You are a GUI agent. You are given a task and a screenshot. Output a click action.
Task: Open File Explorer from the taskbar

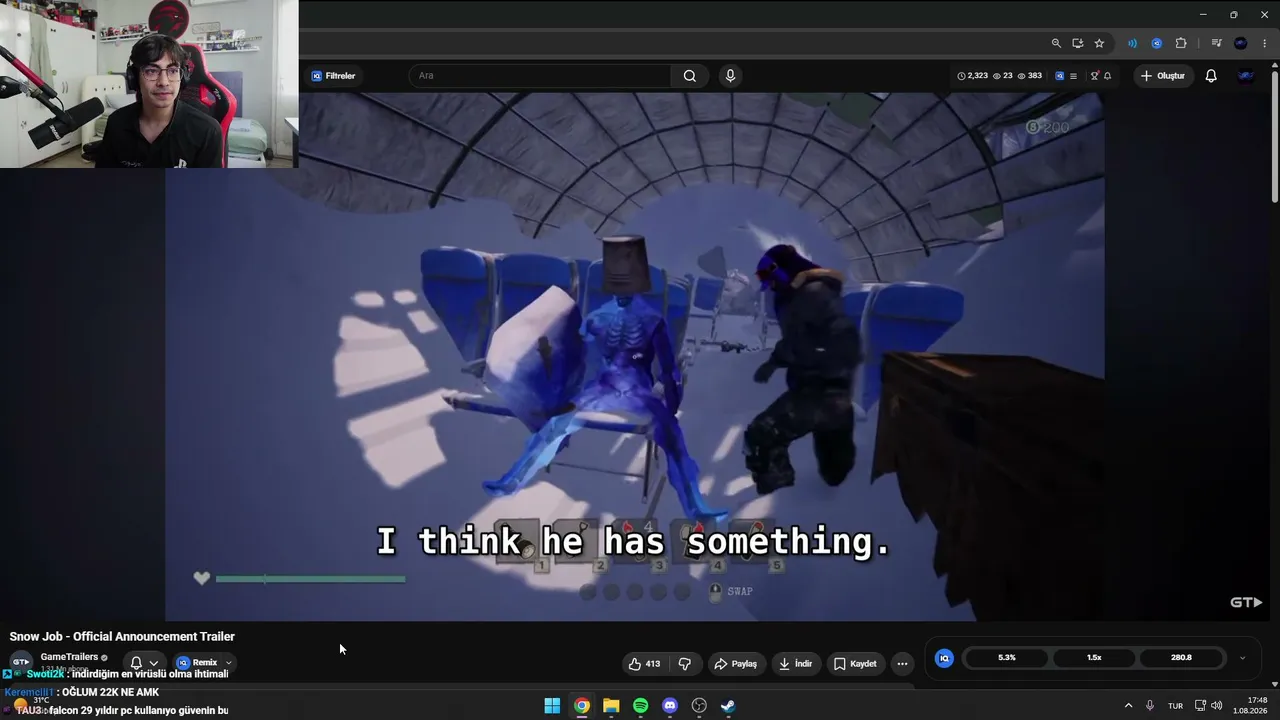tap(611, 706)
